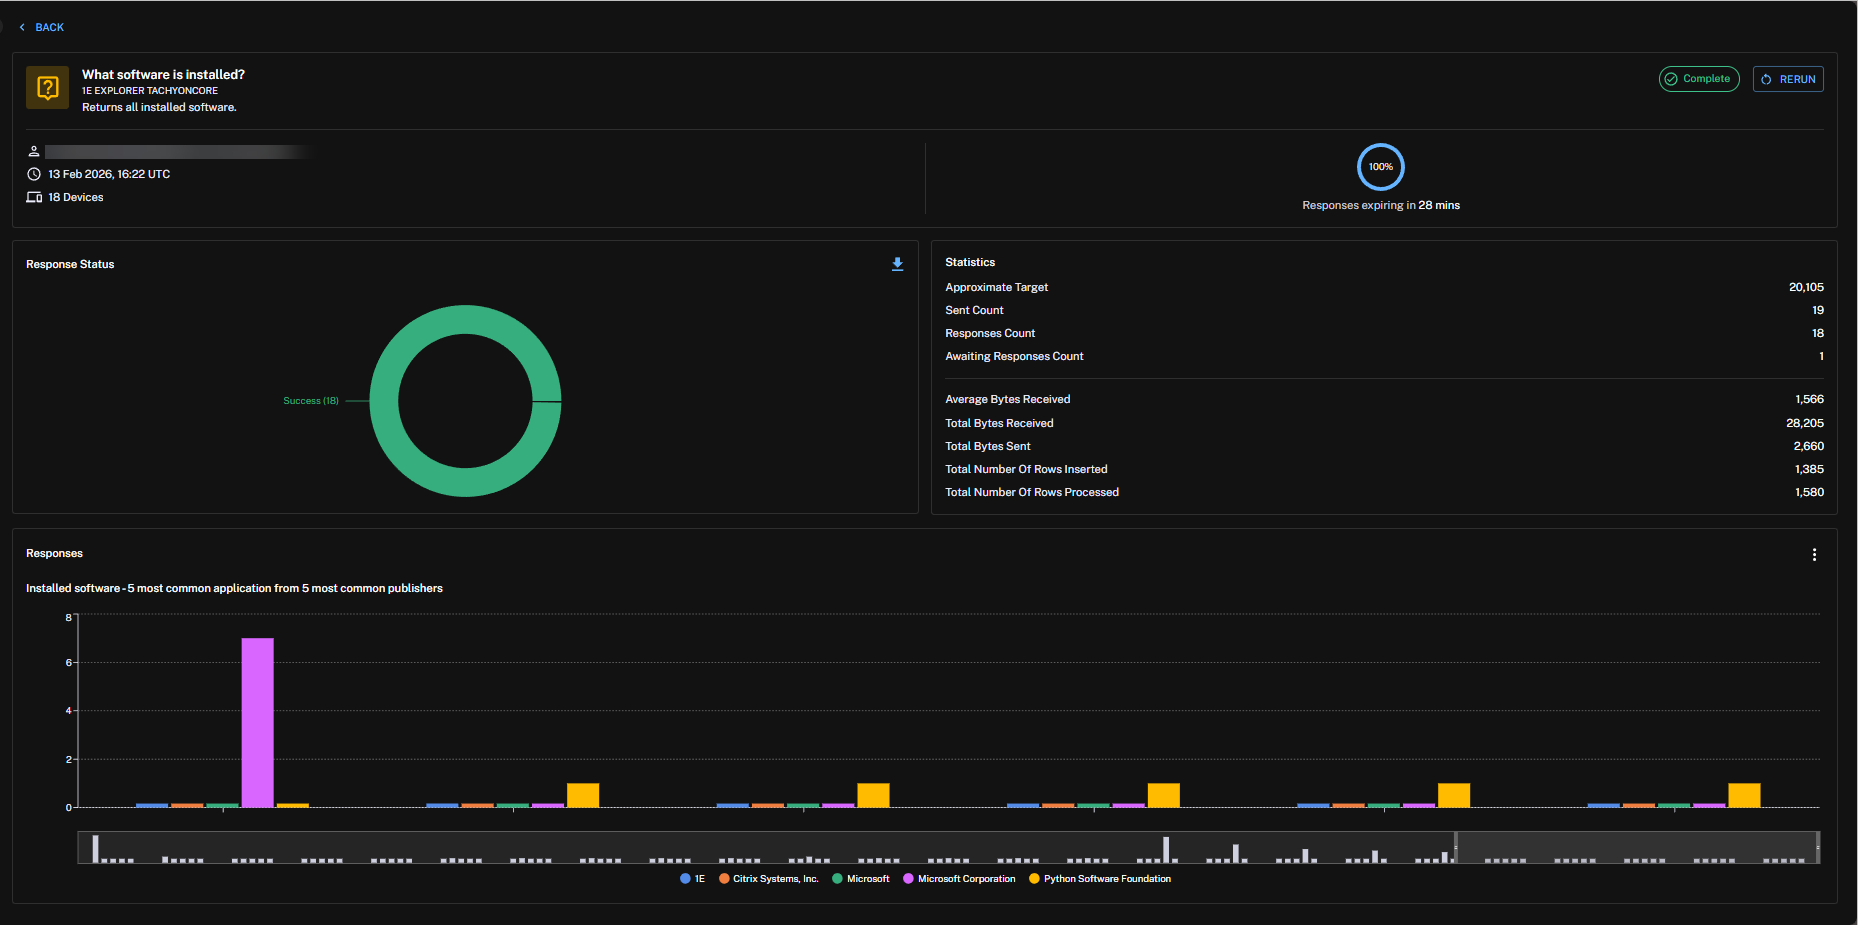Click the right handle of chart range navigator
The image size is (1858, 925).
click(1817, 847)
